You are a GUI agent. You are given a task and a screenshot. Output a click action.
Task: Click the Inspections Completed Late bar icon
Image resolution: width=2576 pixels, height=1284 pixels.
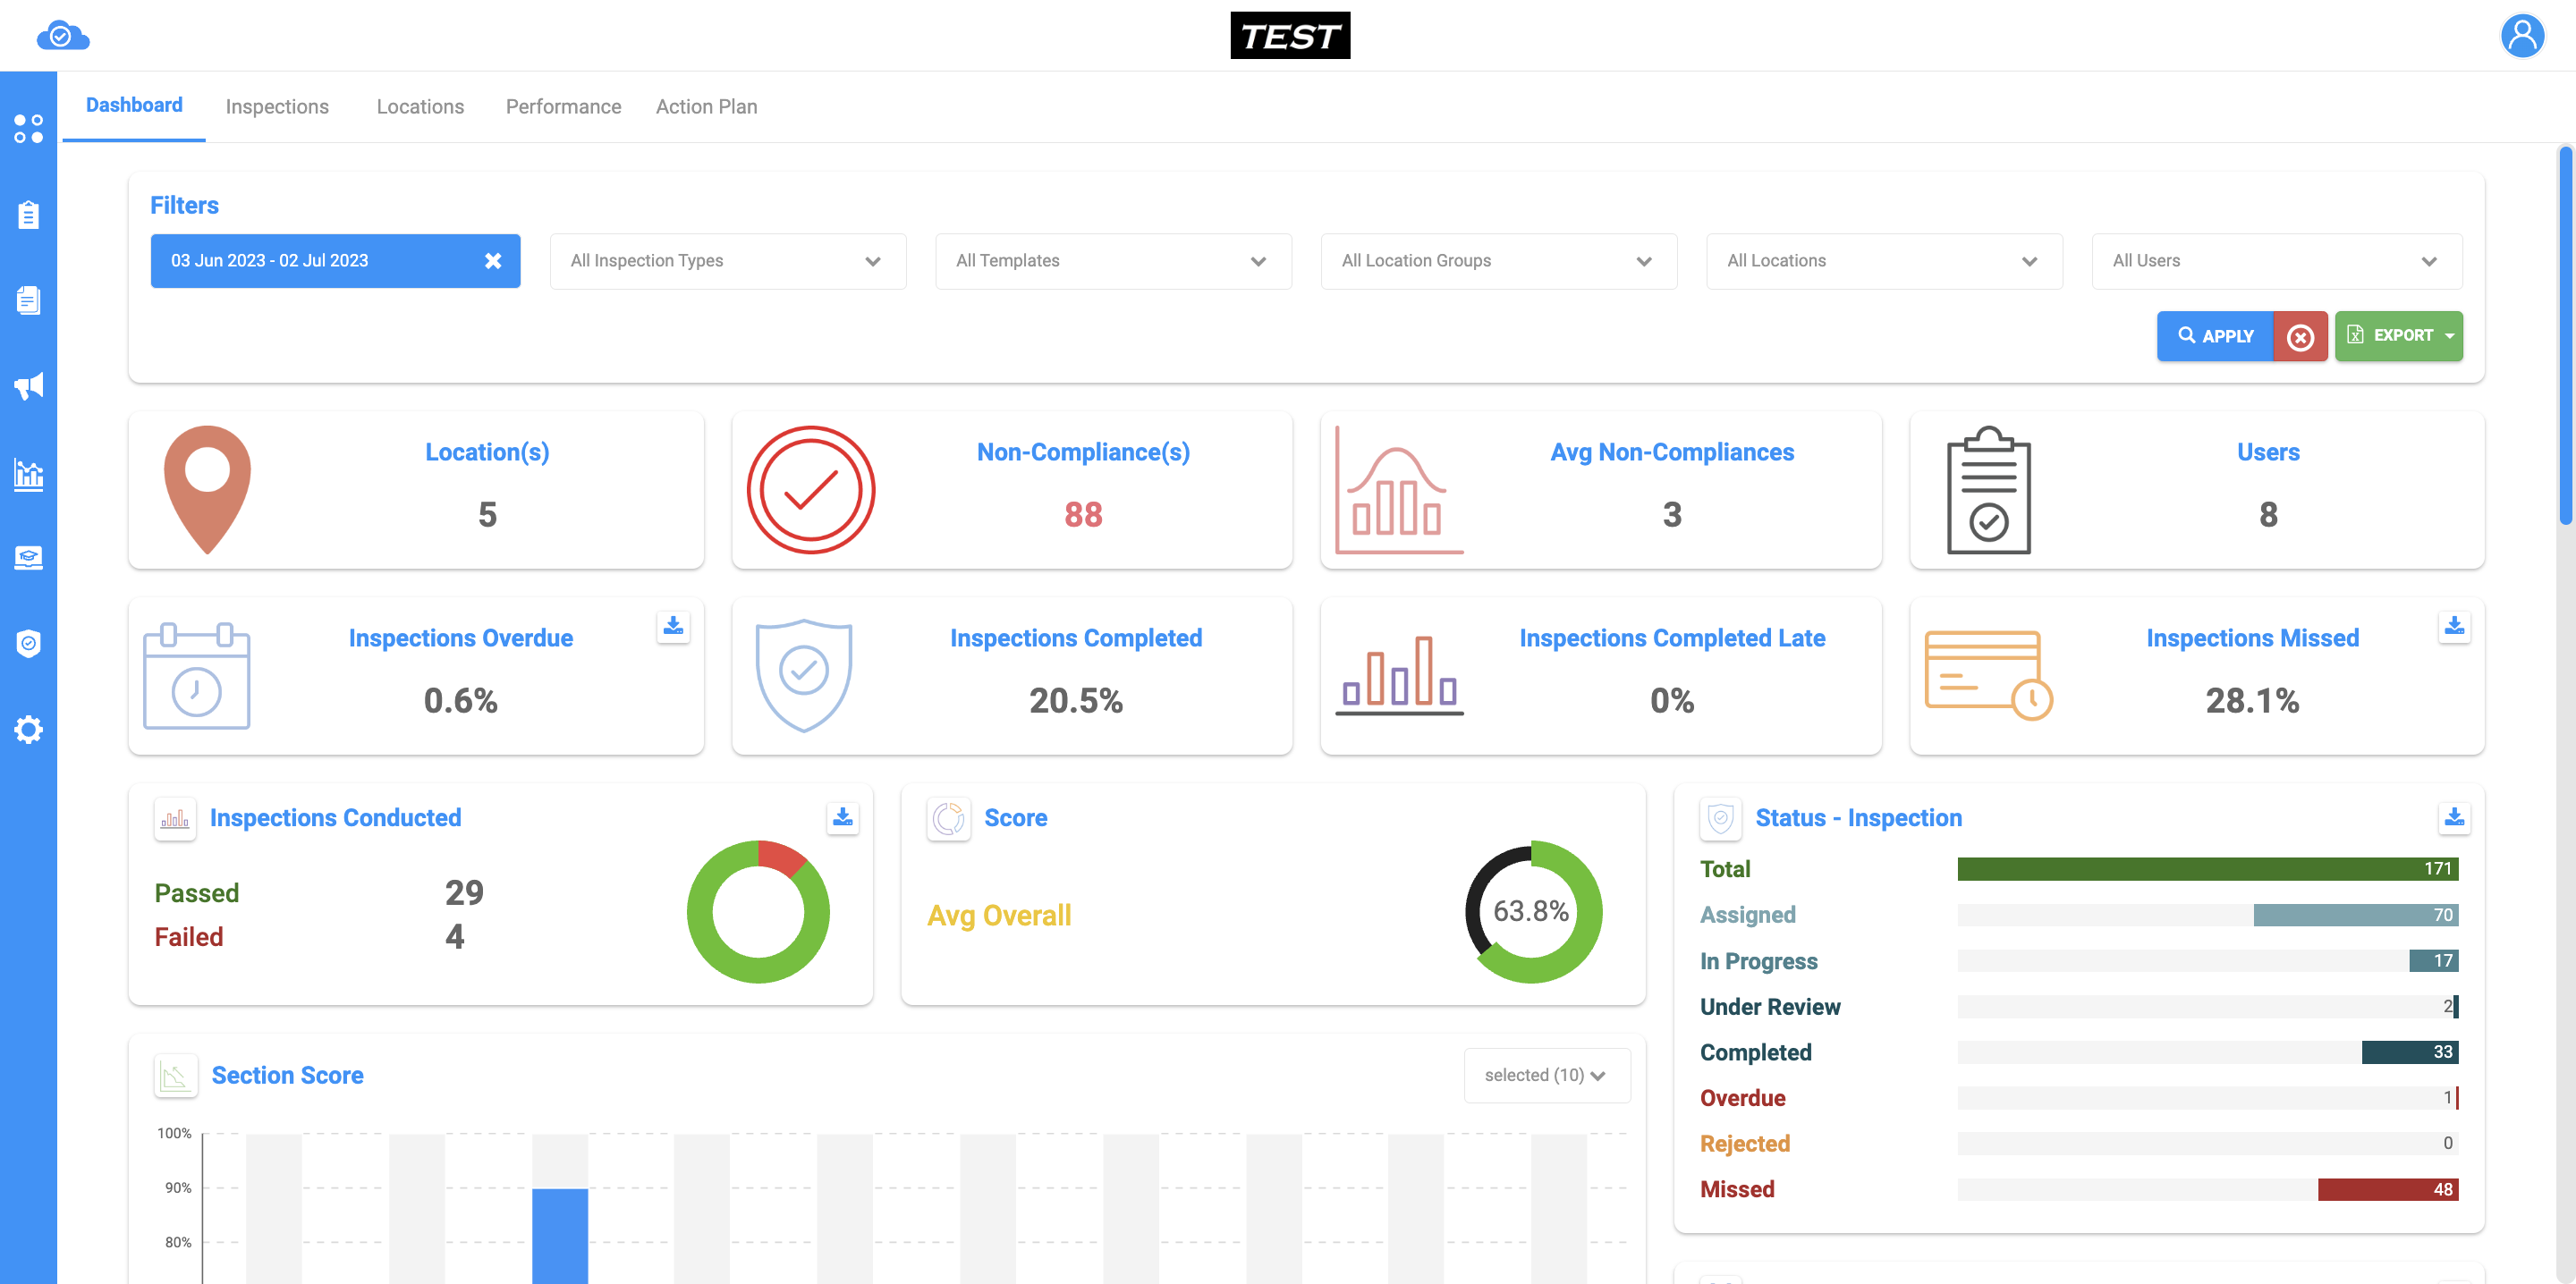pyautogui.click(x=1399, y=676)
